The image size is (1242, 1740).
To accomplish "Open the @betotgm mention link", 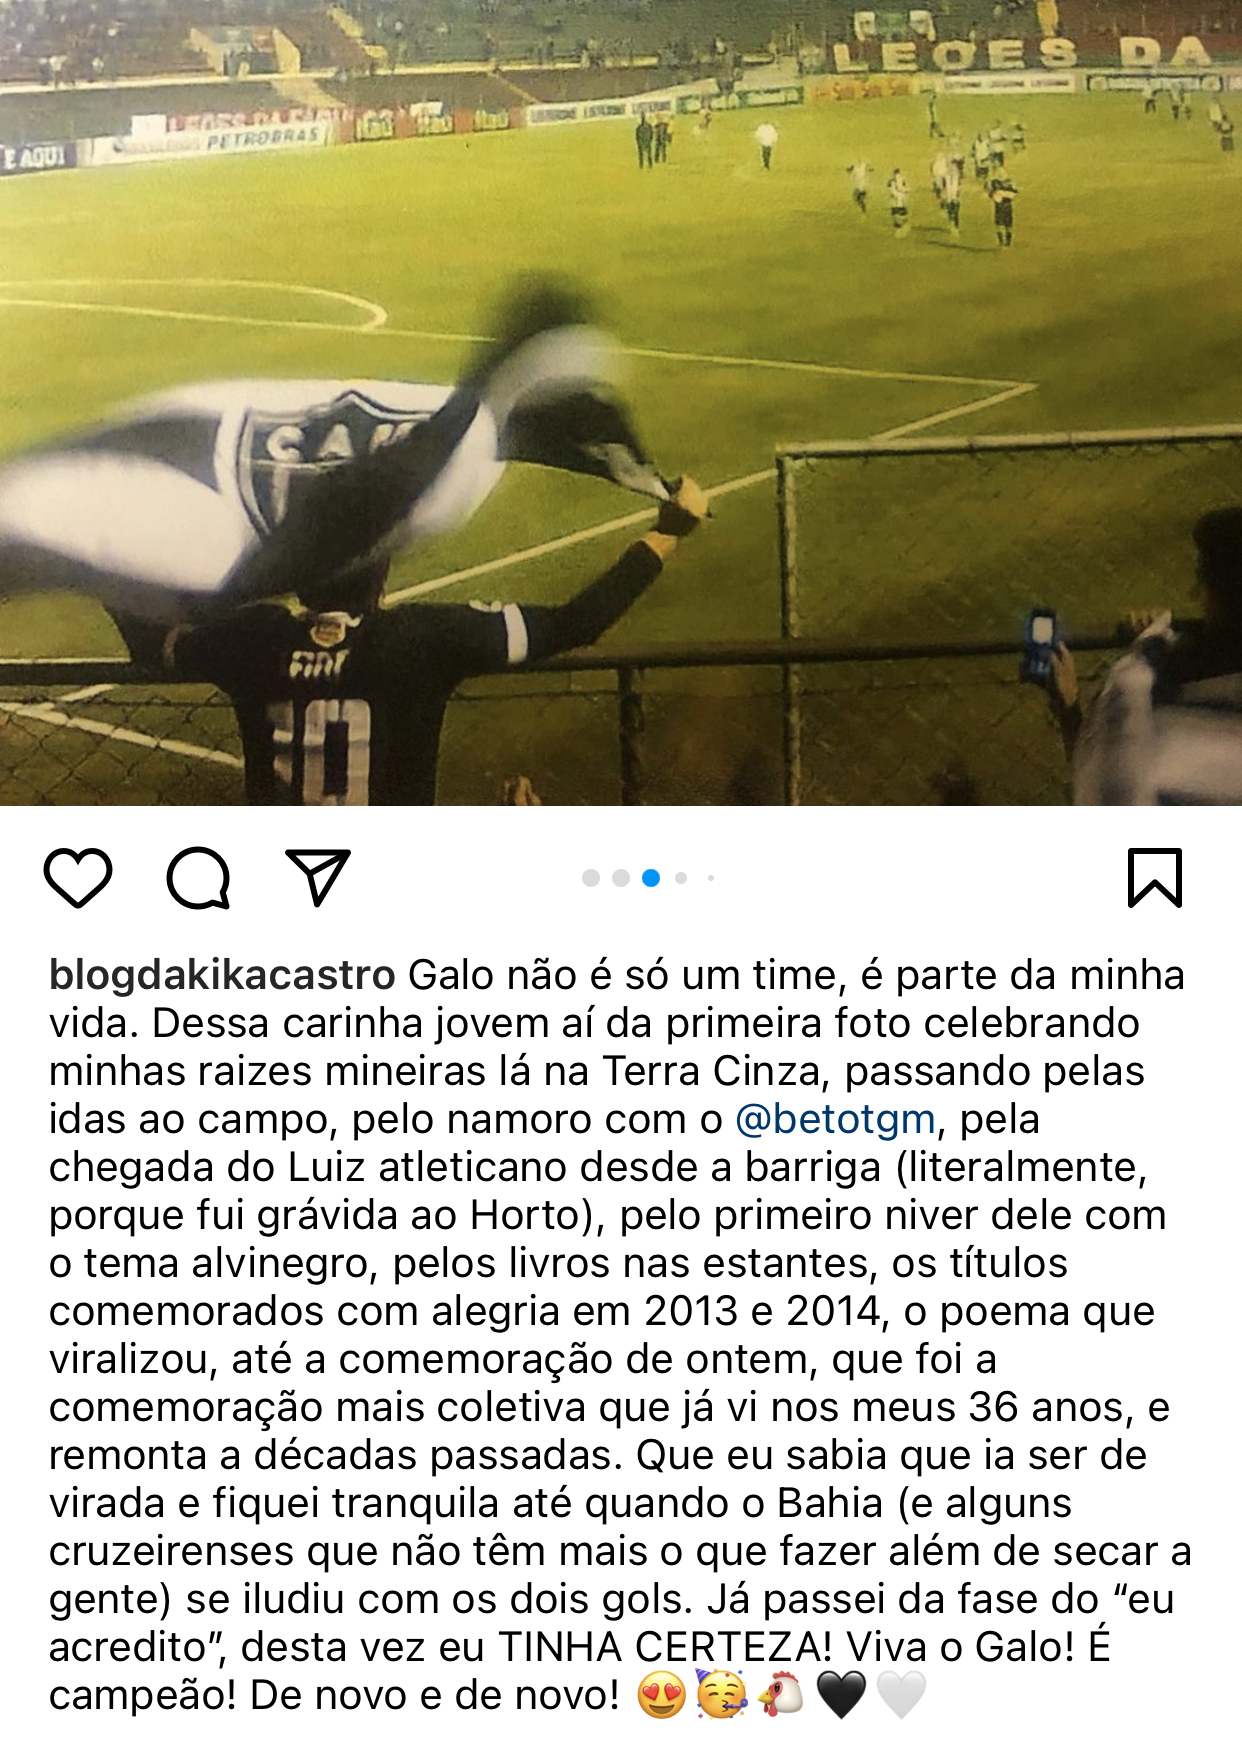I will click(835, 1119).
